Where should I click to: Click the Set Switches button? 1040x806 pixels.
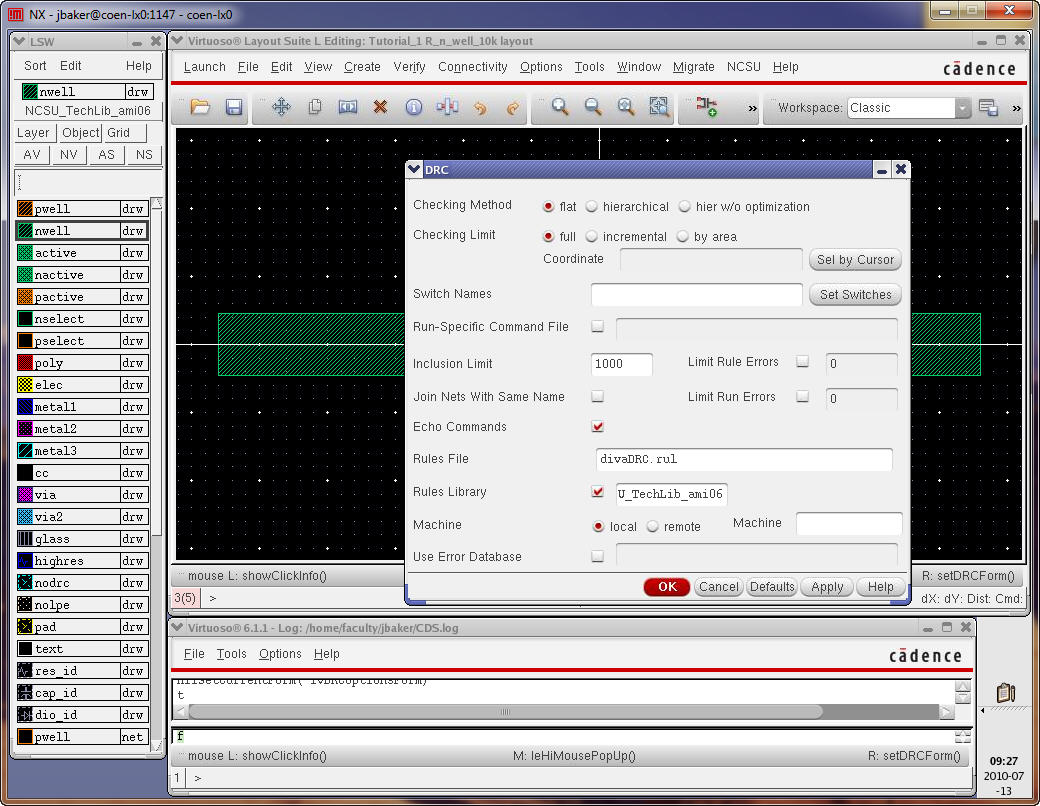click(x=855, y=295)
